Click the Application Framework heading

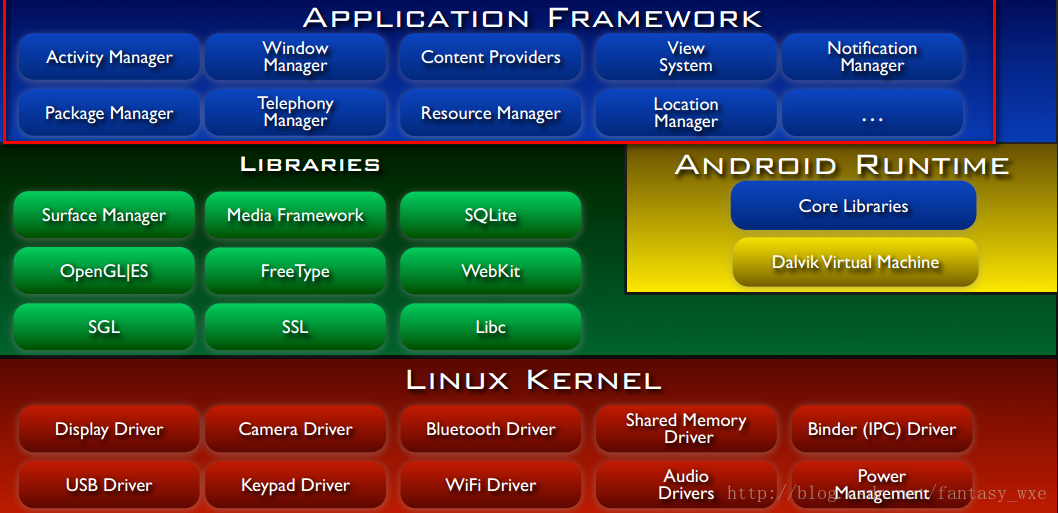pyautogui.click(x=532, y=17)
